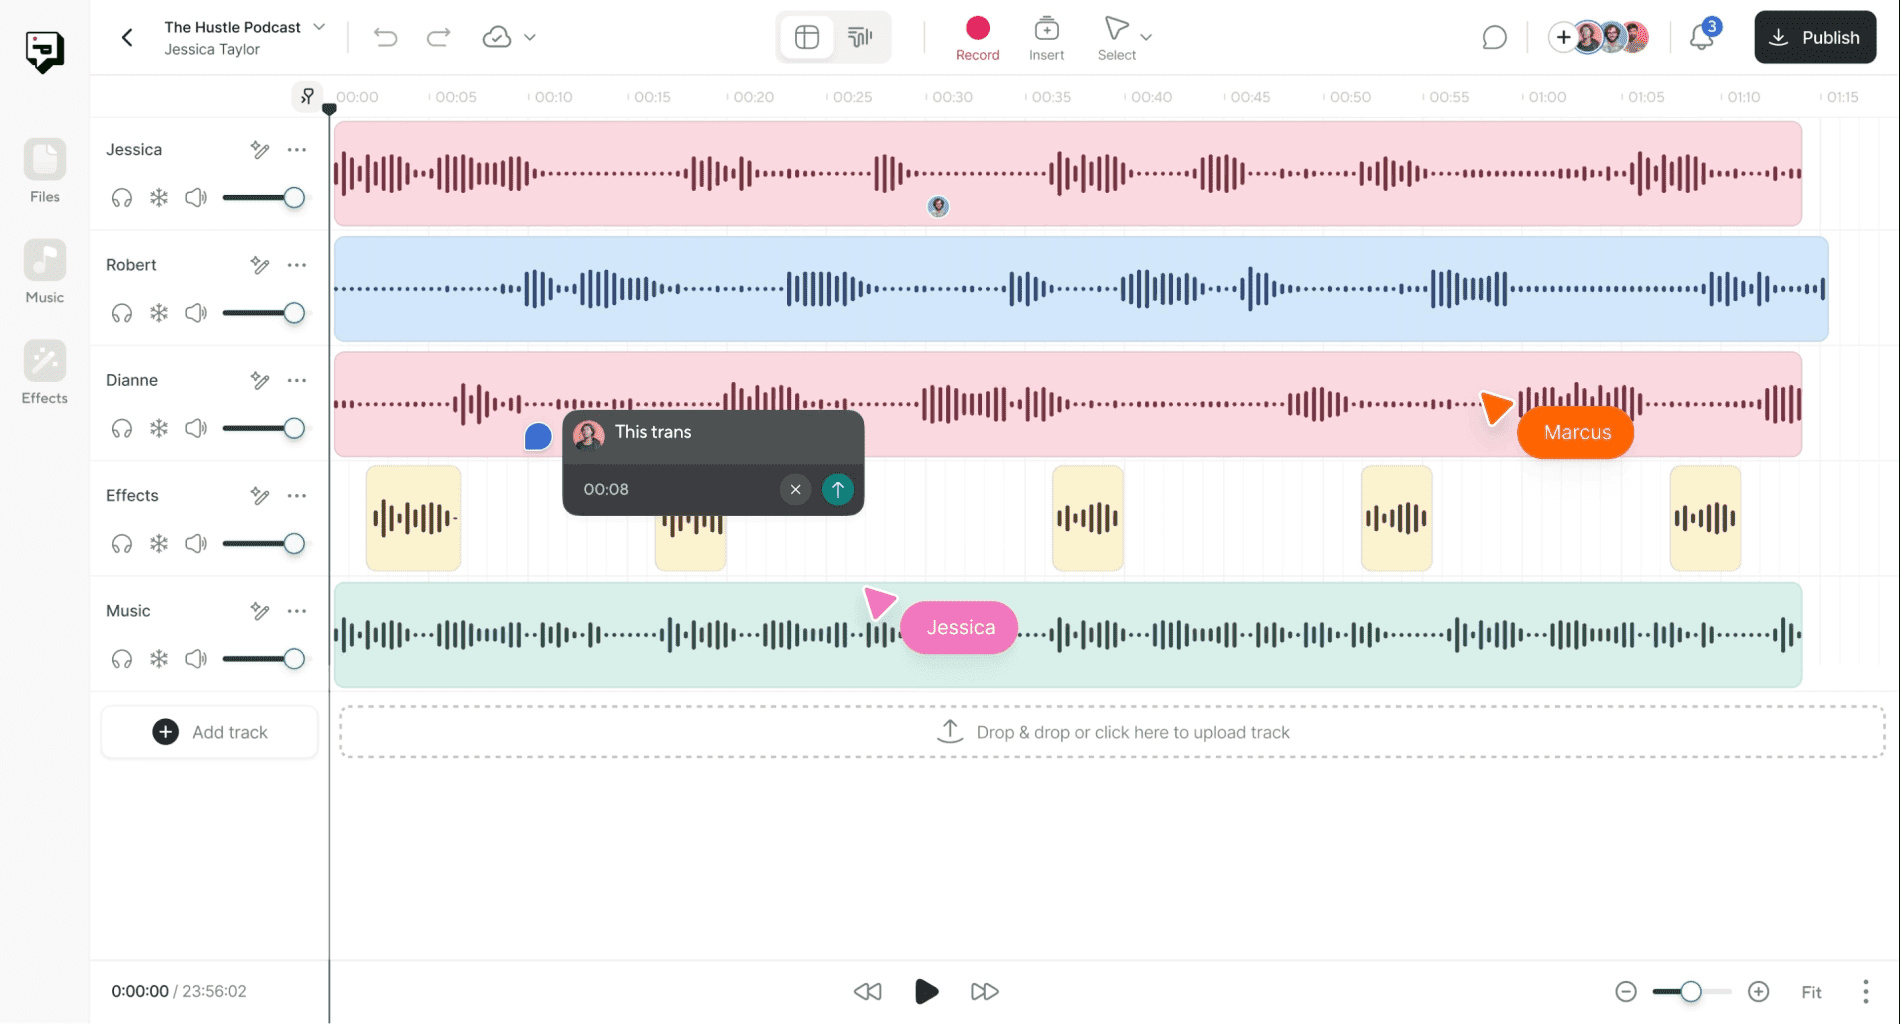Viewport: 1900px width, 1024px height.
Task: Open magic wand tool on Jessica track
Action: (260, 150)
